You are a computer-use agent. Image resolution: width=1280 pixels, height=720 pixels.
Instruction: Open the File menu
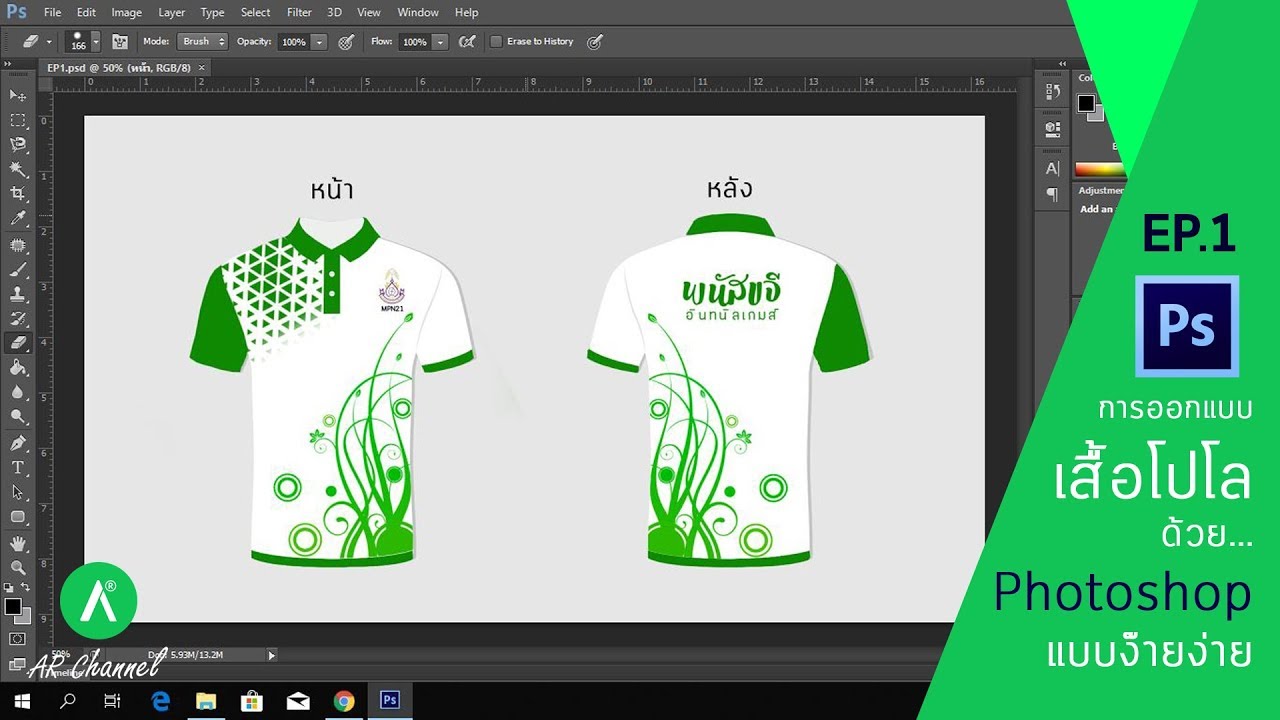(52, 12)
